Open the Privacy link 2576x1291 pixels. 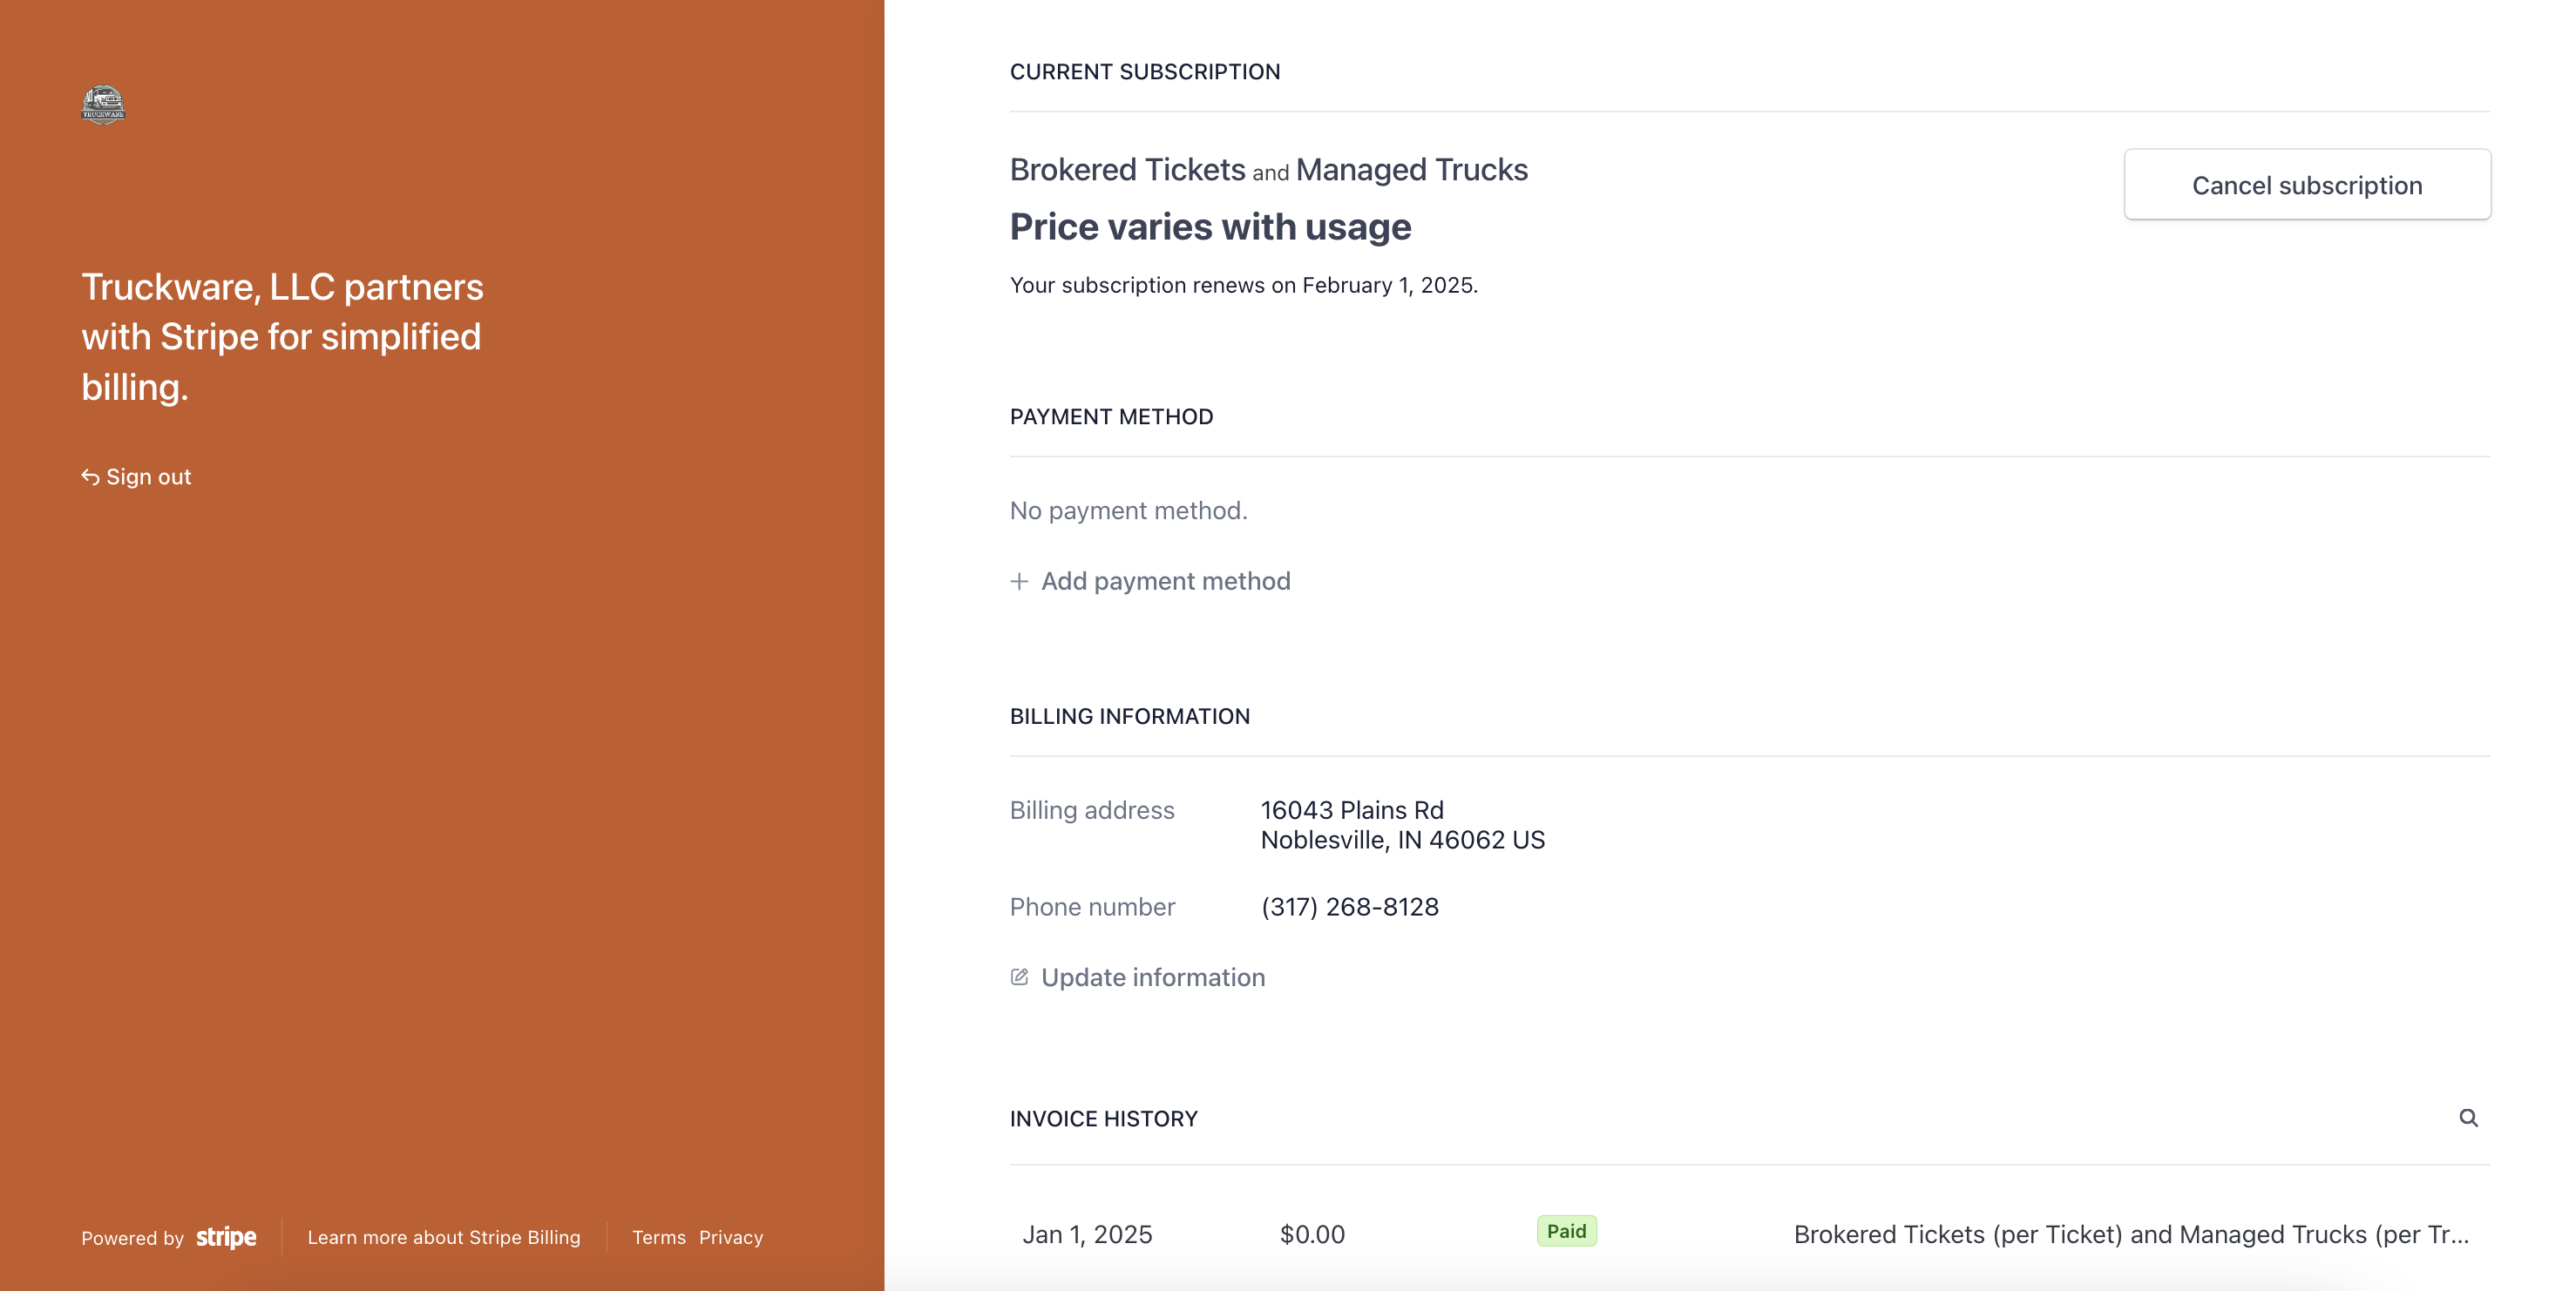730,1237
